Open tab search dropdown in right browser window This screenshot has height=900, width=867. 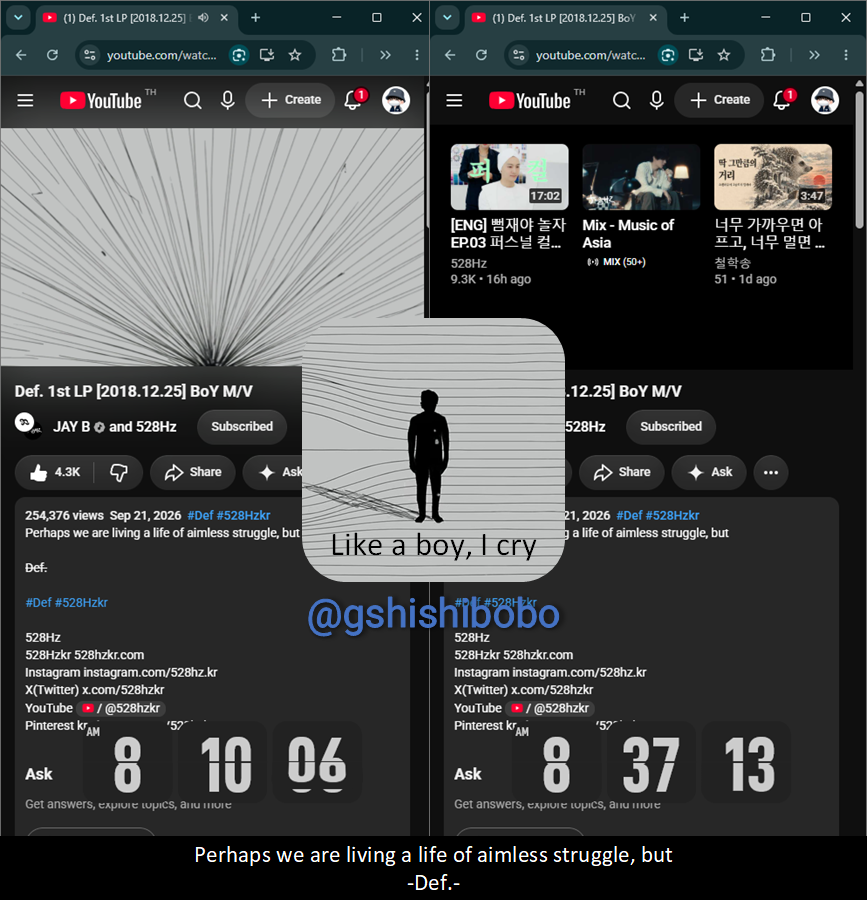447,17
